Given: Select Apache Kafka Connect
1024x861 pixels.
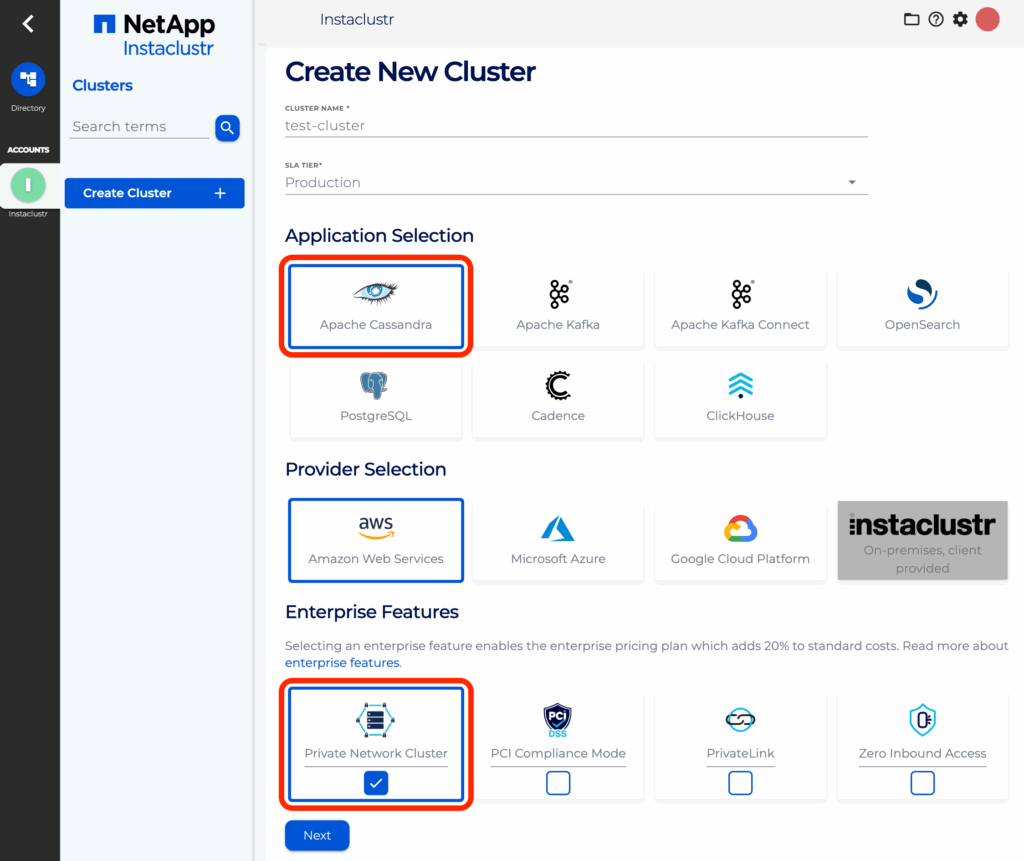Looking at the screenshot, I should pos(740,307).
